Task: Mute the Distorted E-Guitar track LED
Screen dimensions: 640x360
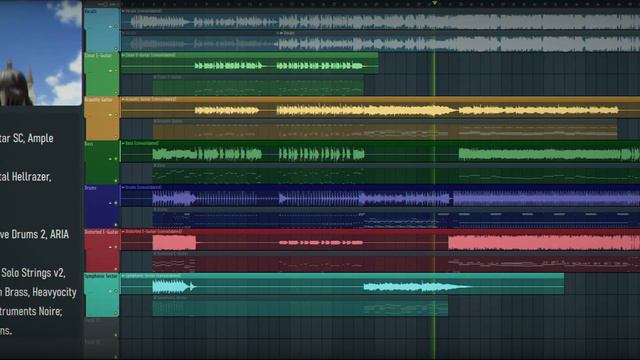Action: click(116, 247)
